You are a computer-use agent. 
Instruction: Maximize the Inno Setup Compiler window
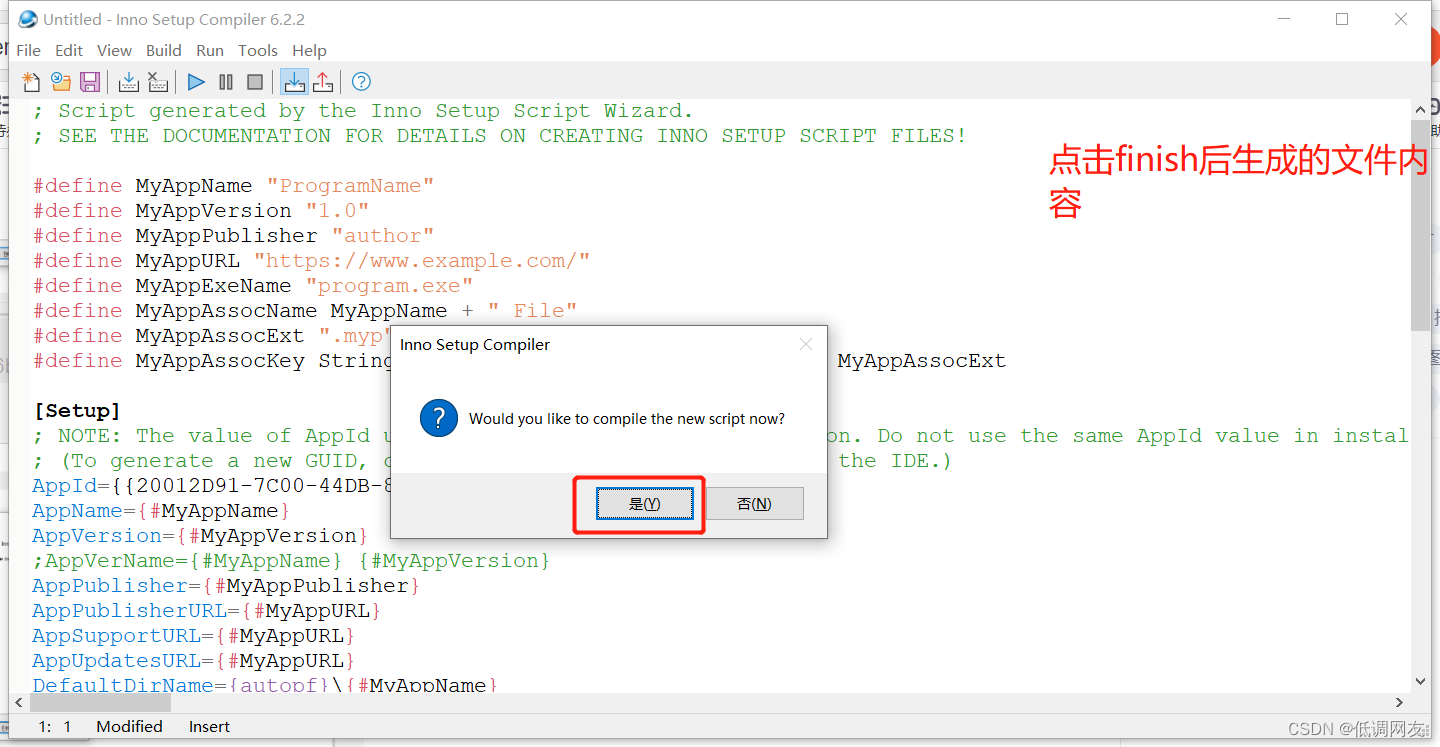1342,19
